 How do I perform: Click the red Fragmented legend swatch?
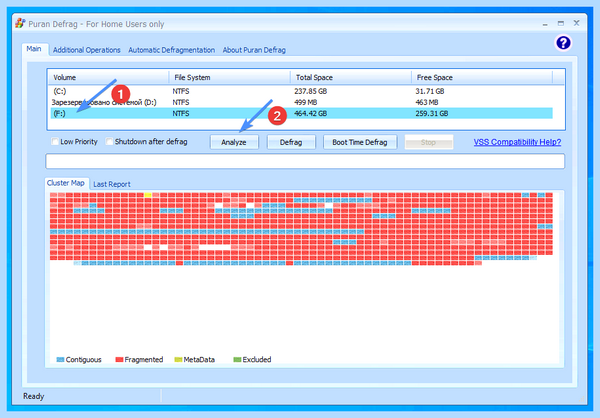click(119, 359)
